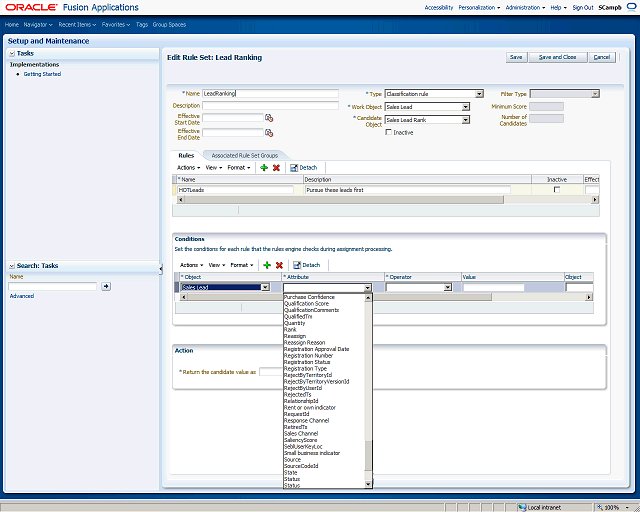640x512 pixels.
Task: Open the Accessibility link
Action: (x=439, y=7)
